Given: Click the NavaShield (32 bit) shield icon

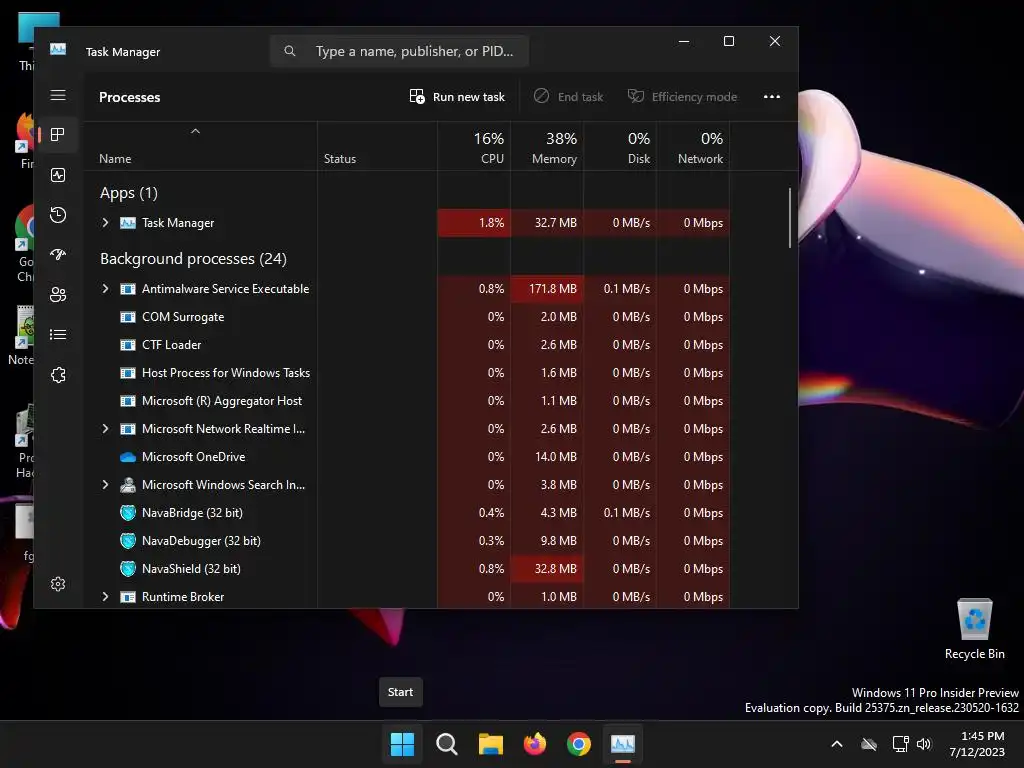Looking at the screenshot, I should [x=128, y=569].
